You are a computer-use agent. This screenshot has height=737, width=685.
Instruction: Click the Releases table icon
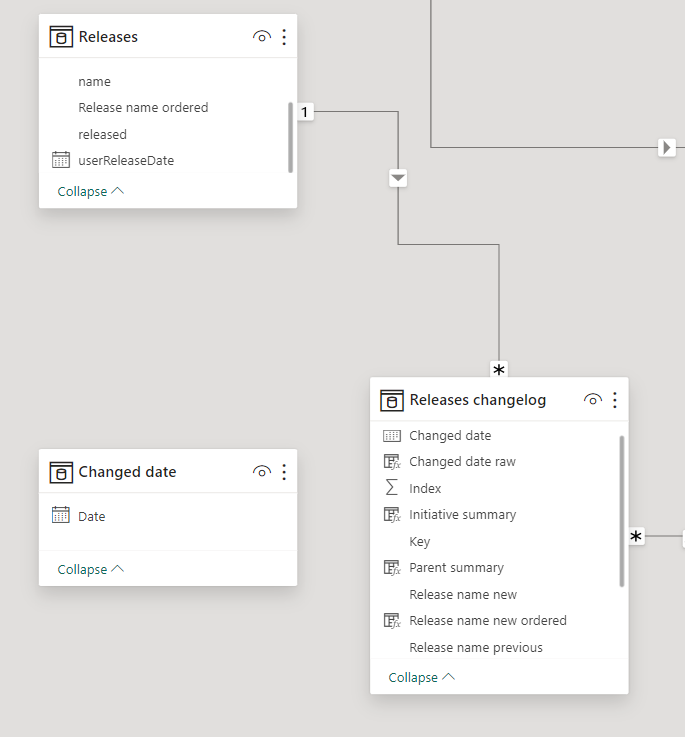point(61,37)
